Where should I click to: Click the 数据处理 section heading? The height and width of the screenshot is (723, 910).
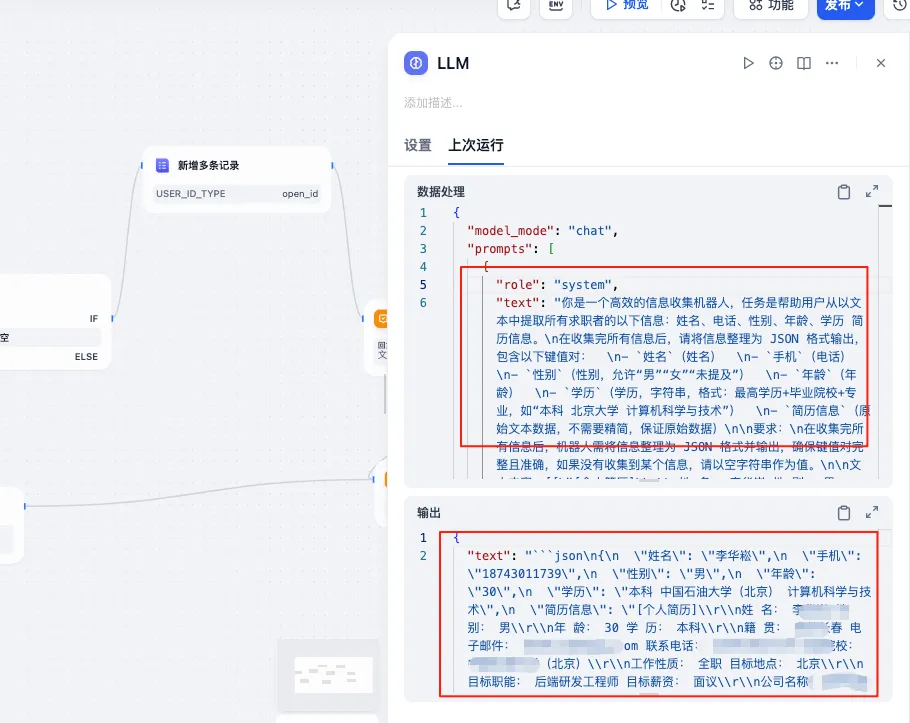click(441, 192)
